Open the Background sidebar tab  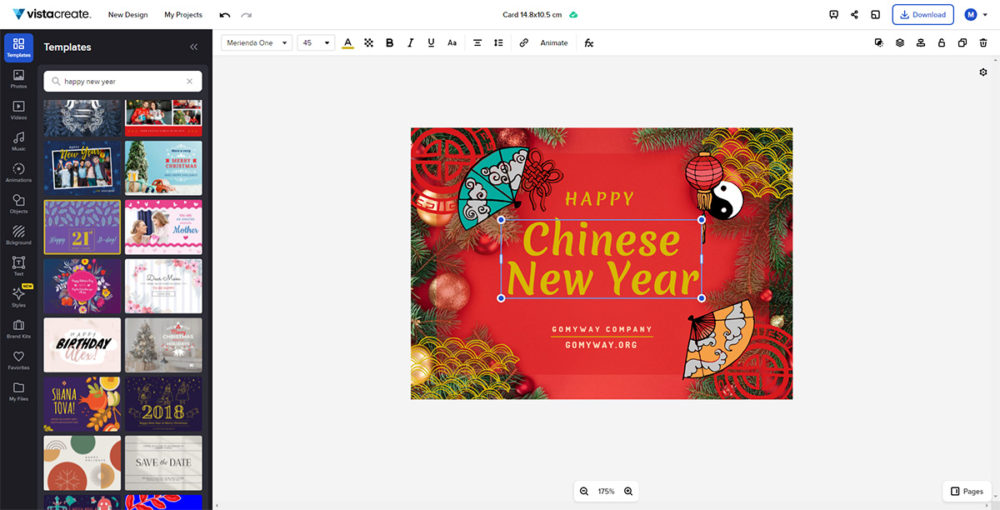click(18, 235)
